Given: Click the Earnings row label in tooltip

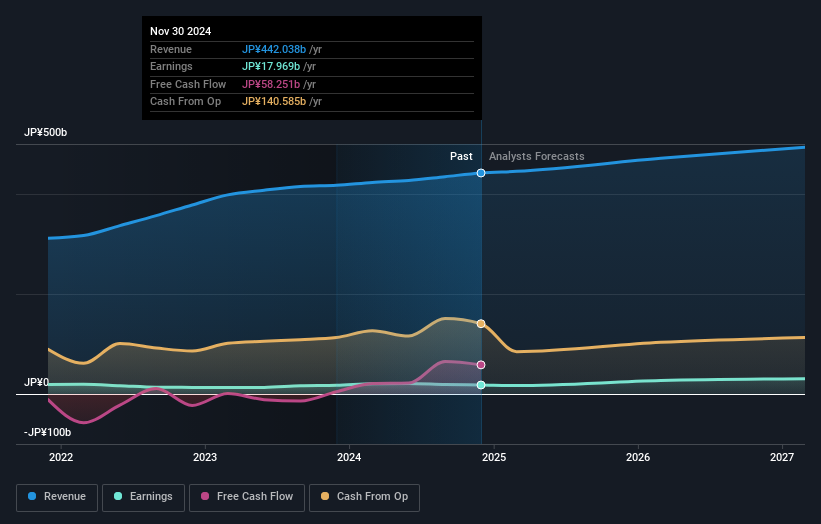Looking at the screenshot, I should 171,66.
